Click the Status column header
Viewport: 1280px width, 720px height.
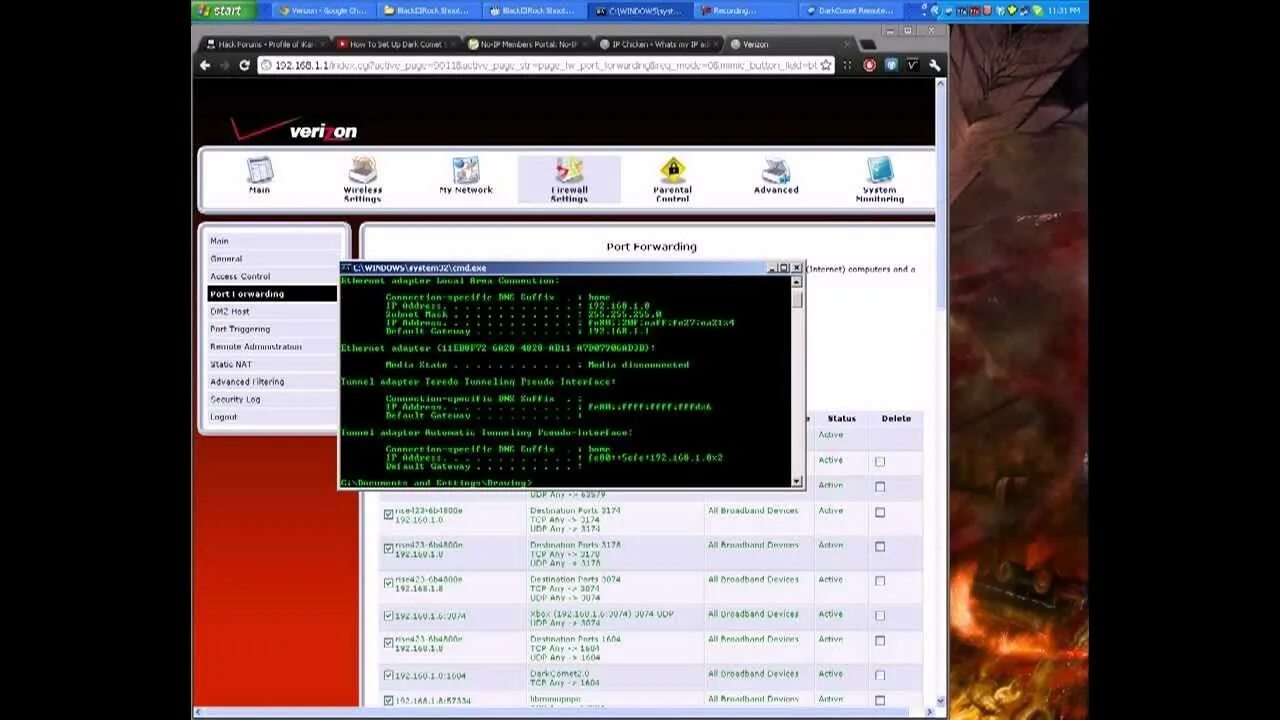pos(842,419)
